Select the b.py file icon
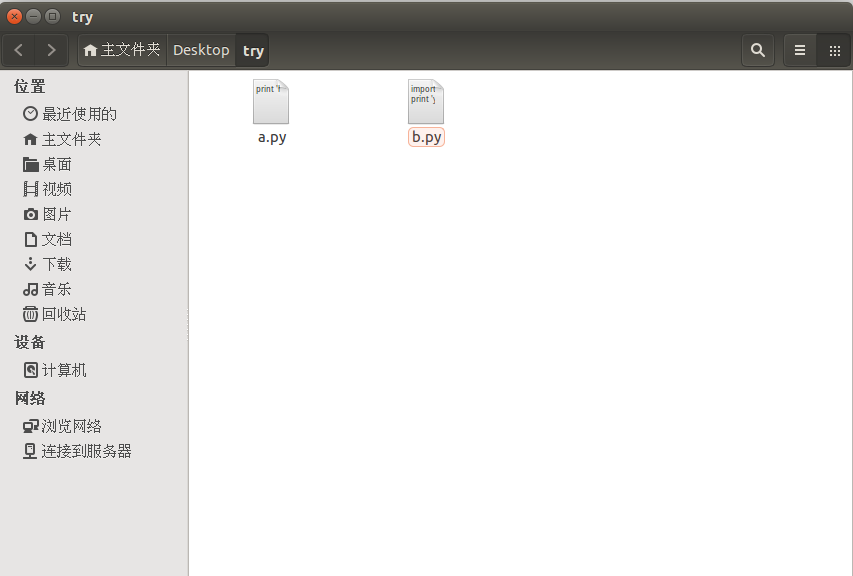 click(426, 102)
